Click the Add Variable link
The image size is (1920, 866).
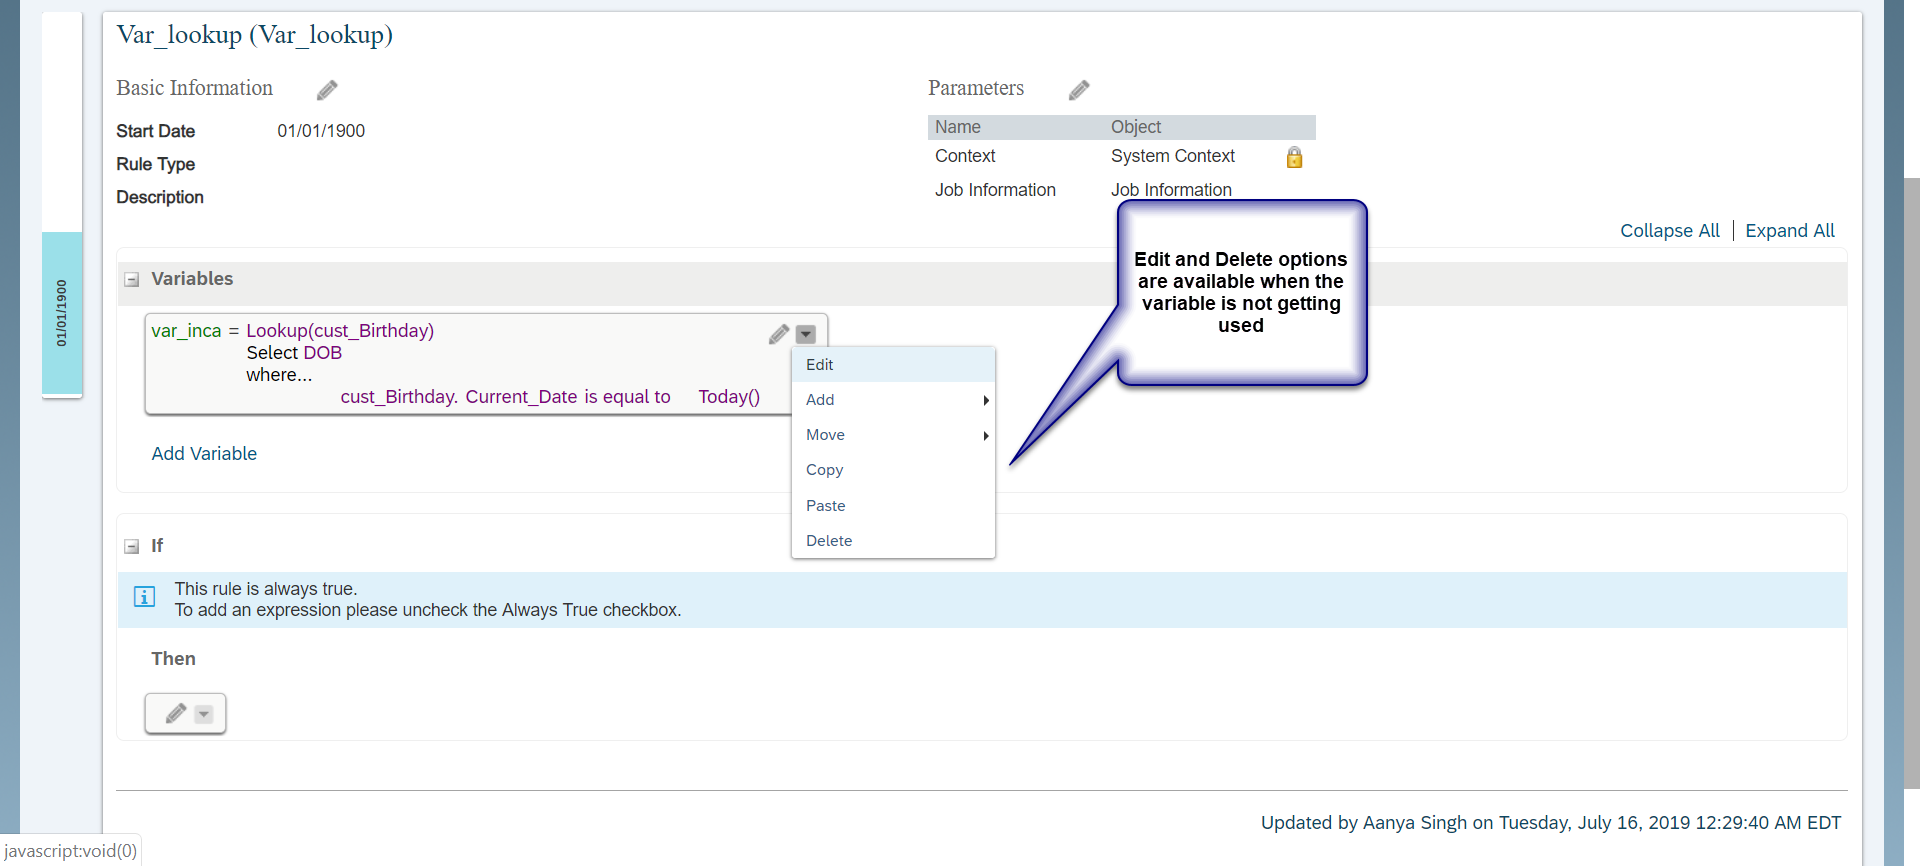[204, 454]
